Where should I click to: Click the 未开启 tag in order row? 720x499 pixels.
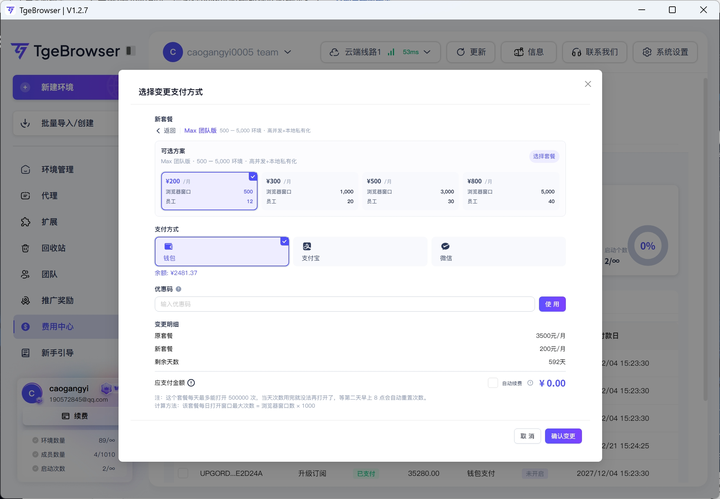(x=534, y=473)
